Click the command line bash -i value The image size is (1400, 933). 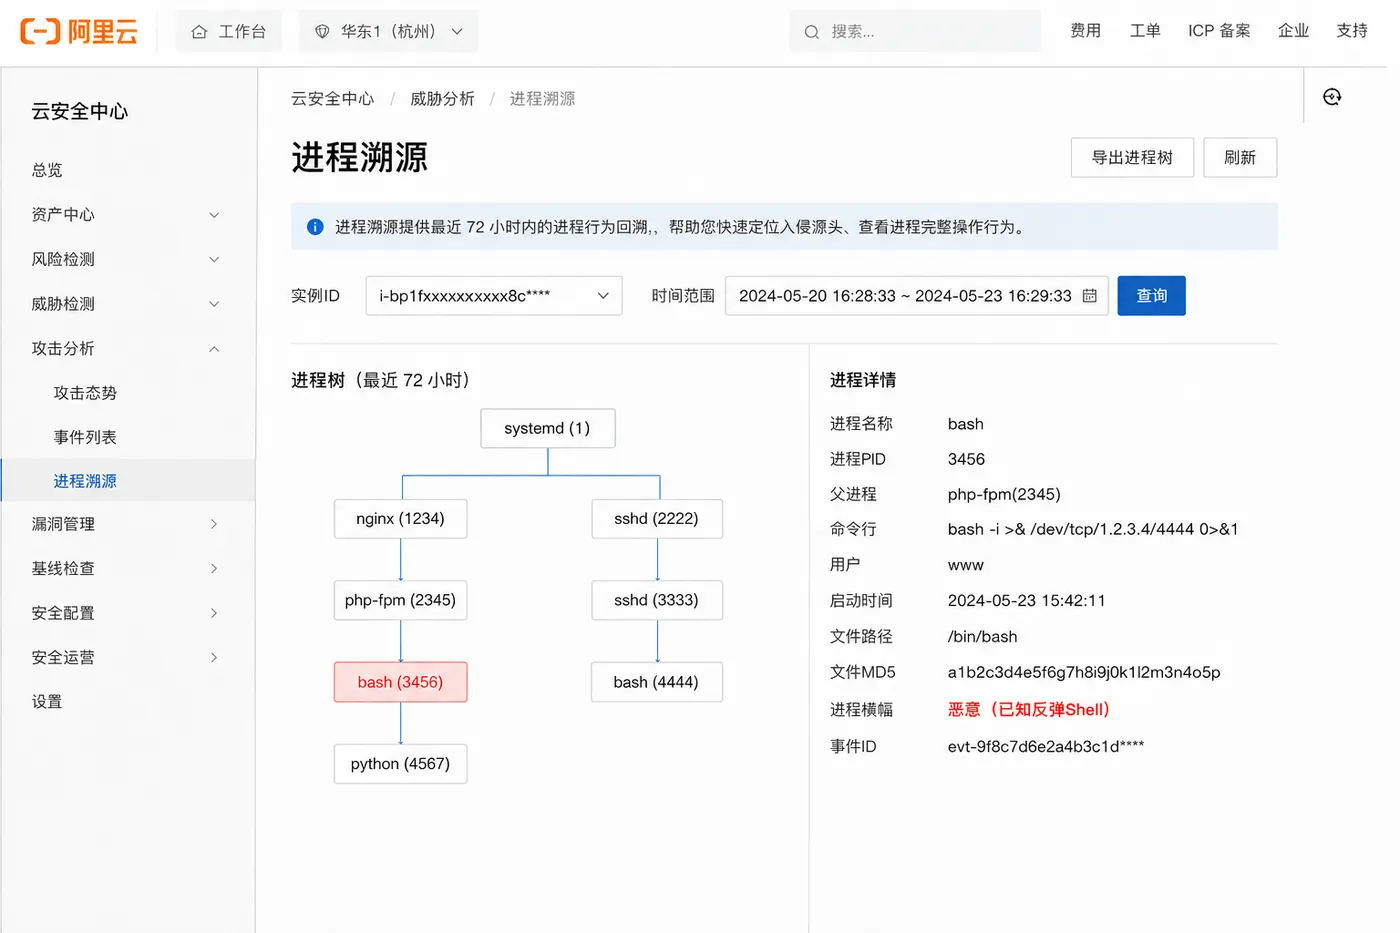point(1093,529)
